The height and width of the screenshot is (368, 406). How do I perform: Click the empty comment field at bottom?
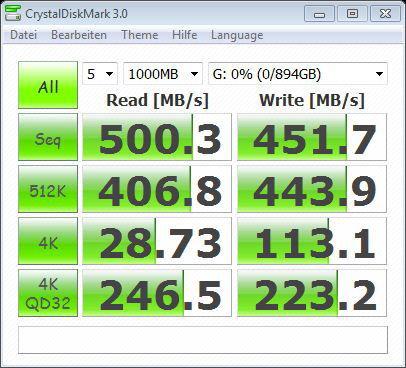tap(203, 340)
